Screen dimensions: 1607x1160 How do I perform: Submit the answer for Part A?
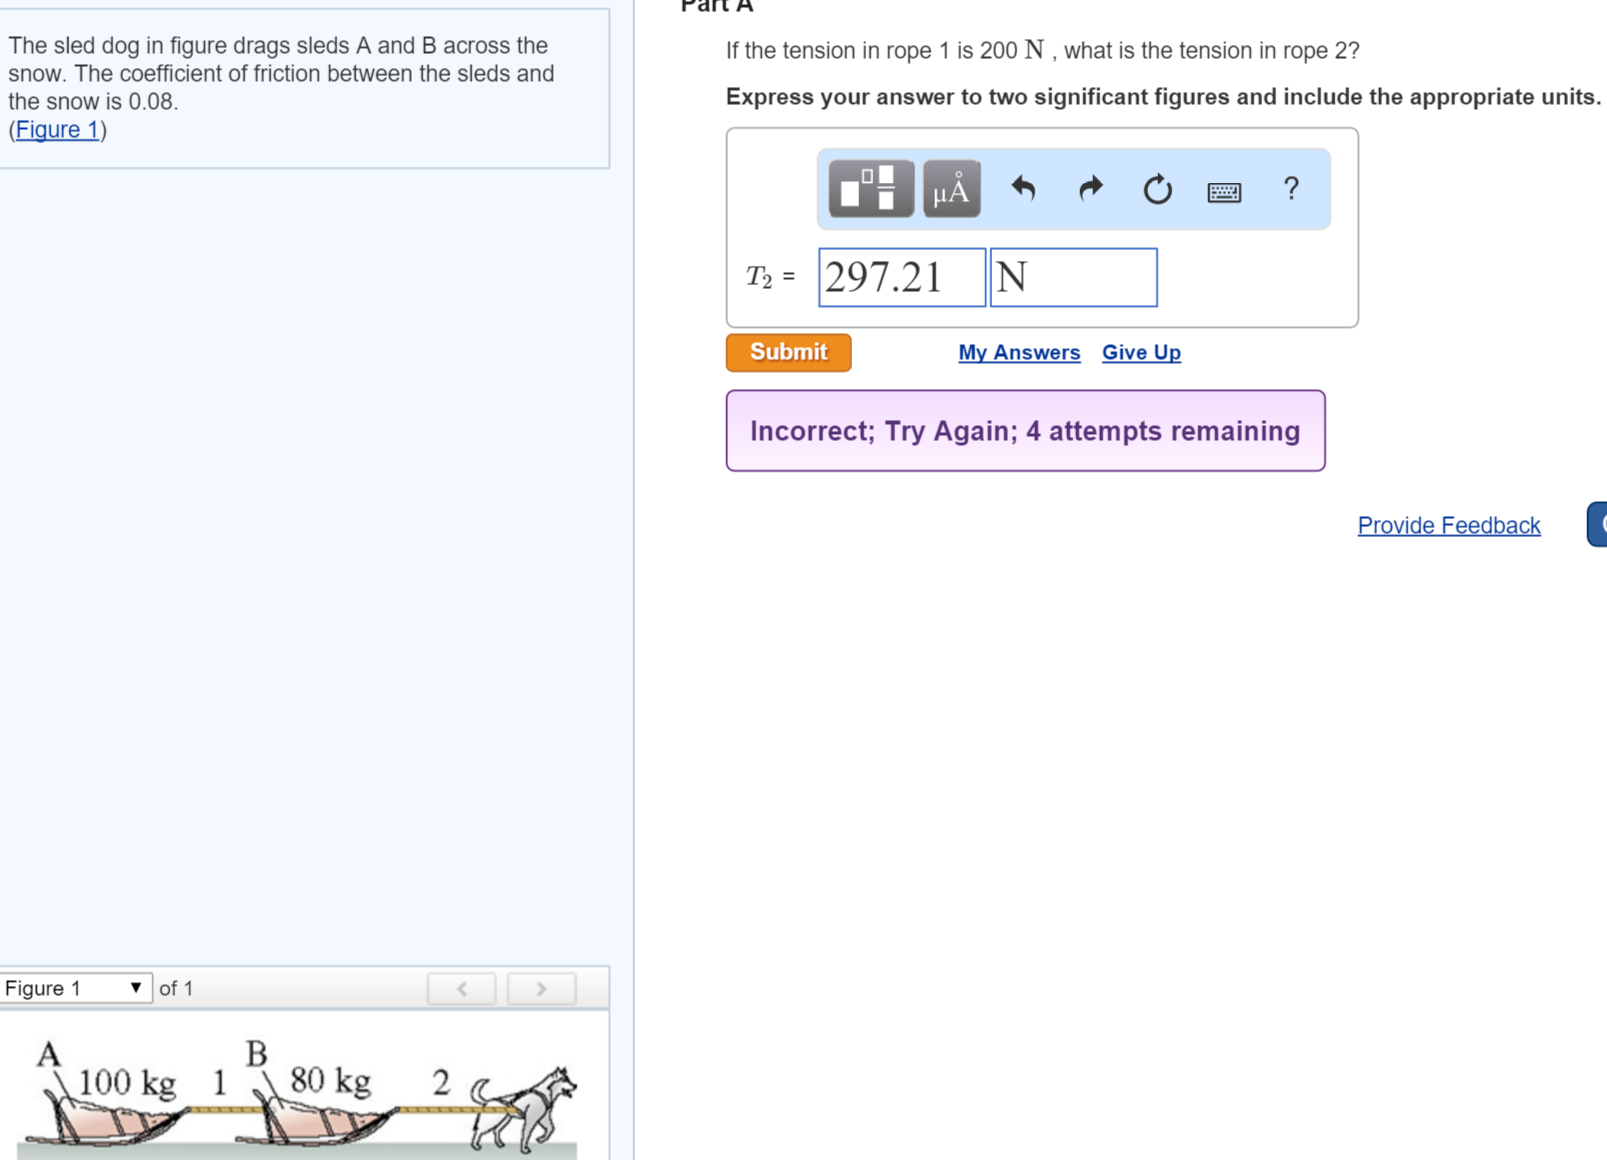pos(788,352)
